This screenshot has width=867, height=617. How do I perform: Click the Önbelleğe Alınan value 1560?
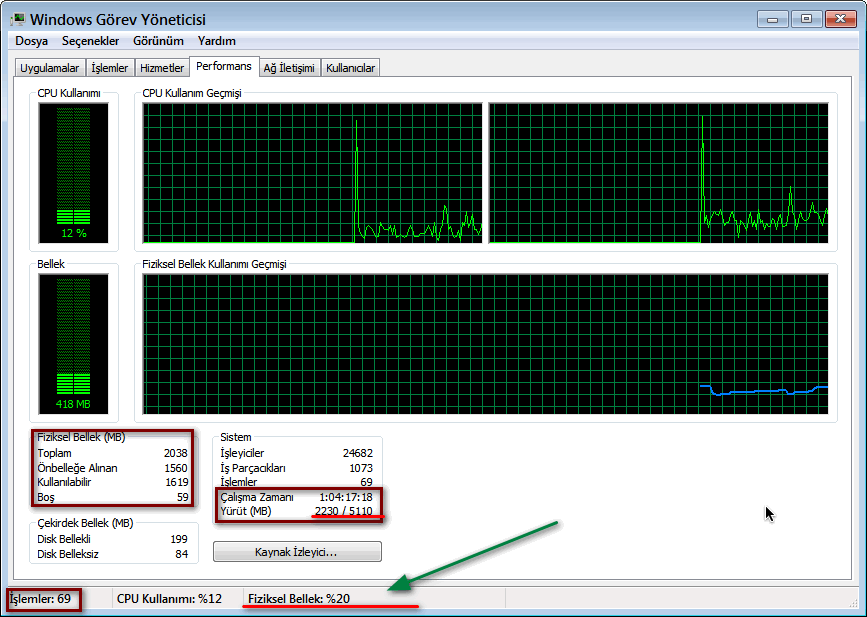(x=176, y=468)
